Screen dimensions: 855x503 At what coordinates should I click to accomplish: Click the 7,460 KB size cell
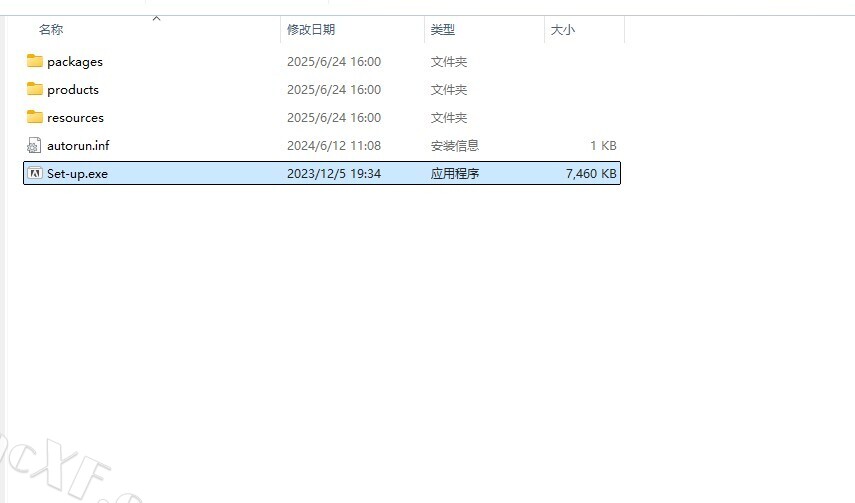591,173
